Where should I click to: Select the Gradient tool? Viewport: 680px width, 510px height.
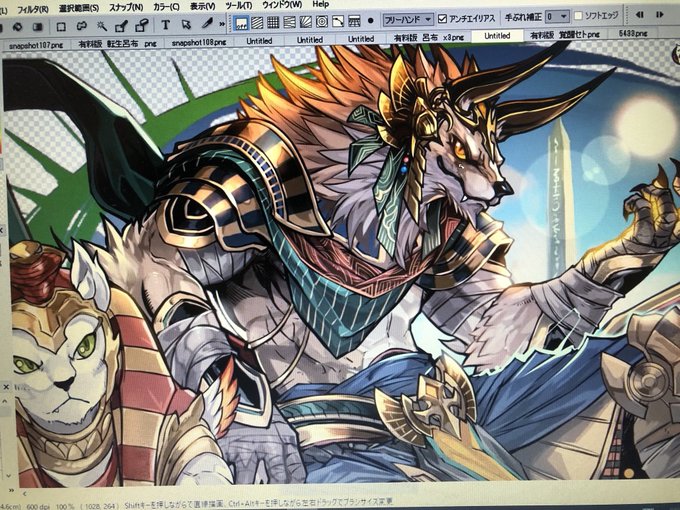point(38,27)
